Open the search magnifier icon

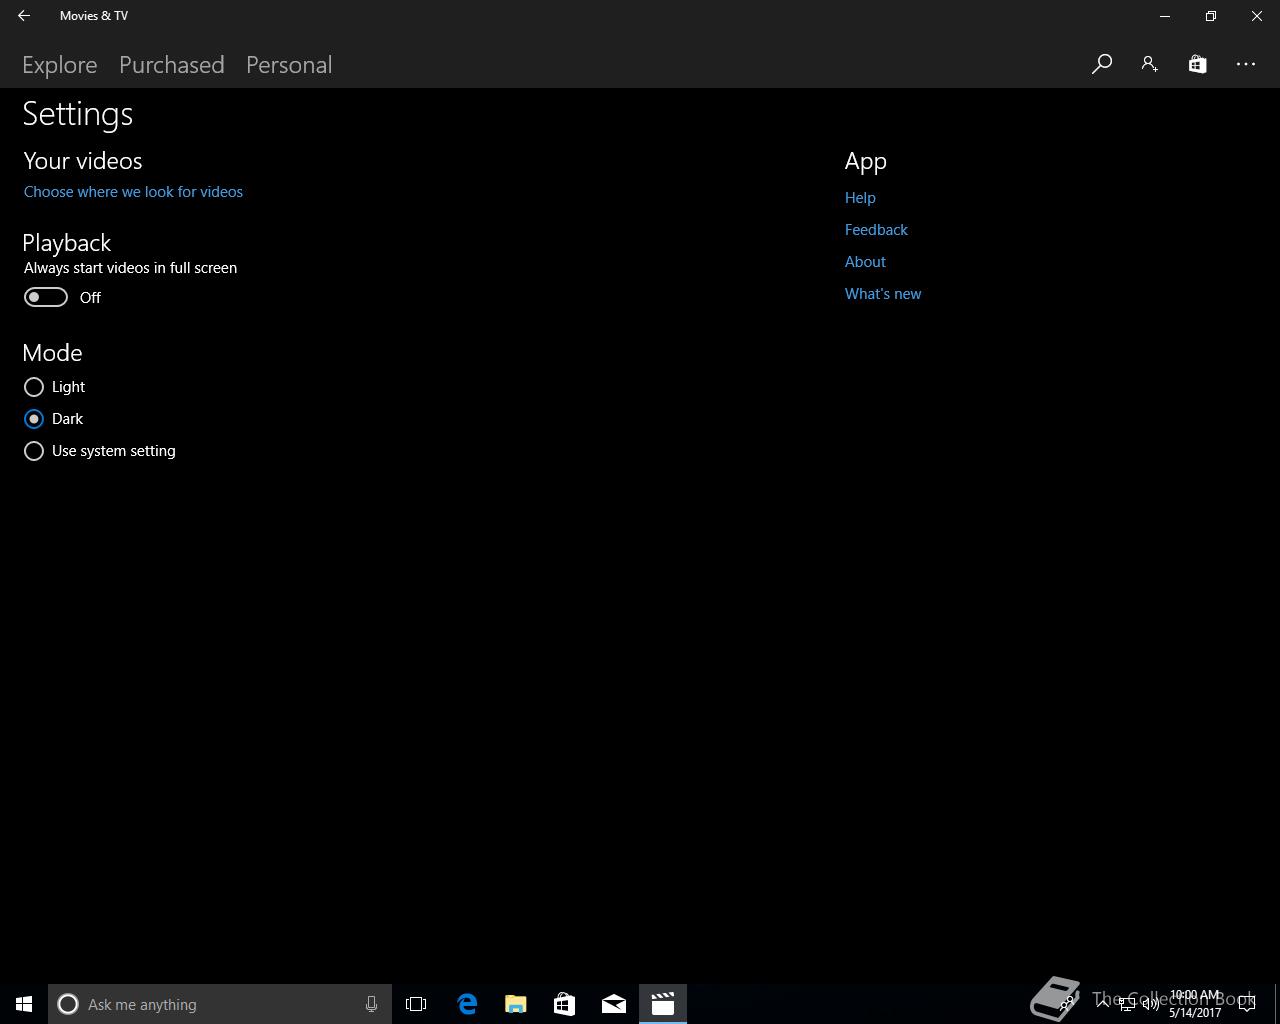pos(1102,64)
